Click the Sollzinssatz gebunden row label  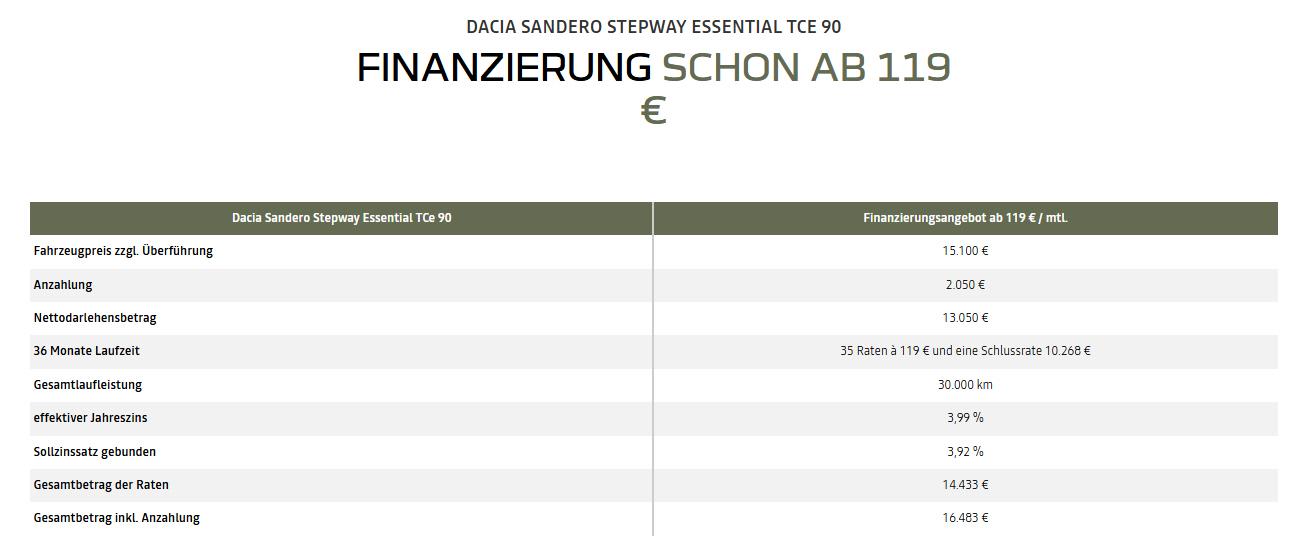tap(95, 451)
